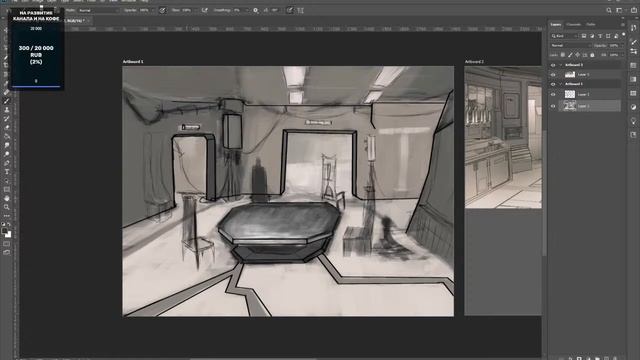640x360 pixels.
Task: Switch to the Layers tab
Action: click(x=556, y=24)
